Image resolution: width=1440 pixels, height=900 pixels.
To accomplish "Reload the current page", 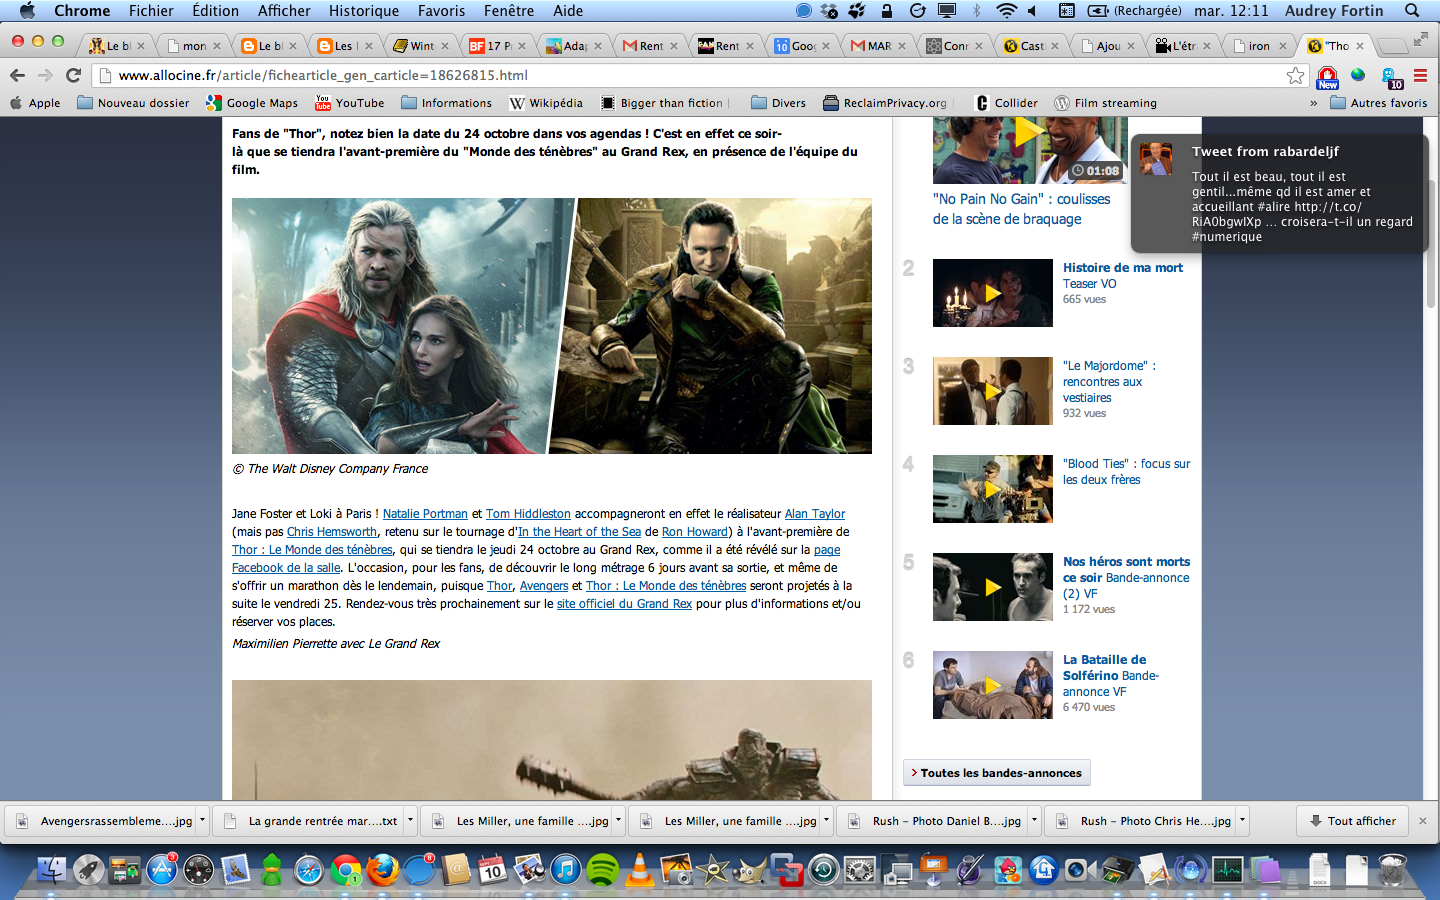I will pyautogui.click(x=73, y=75).
